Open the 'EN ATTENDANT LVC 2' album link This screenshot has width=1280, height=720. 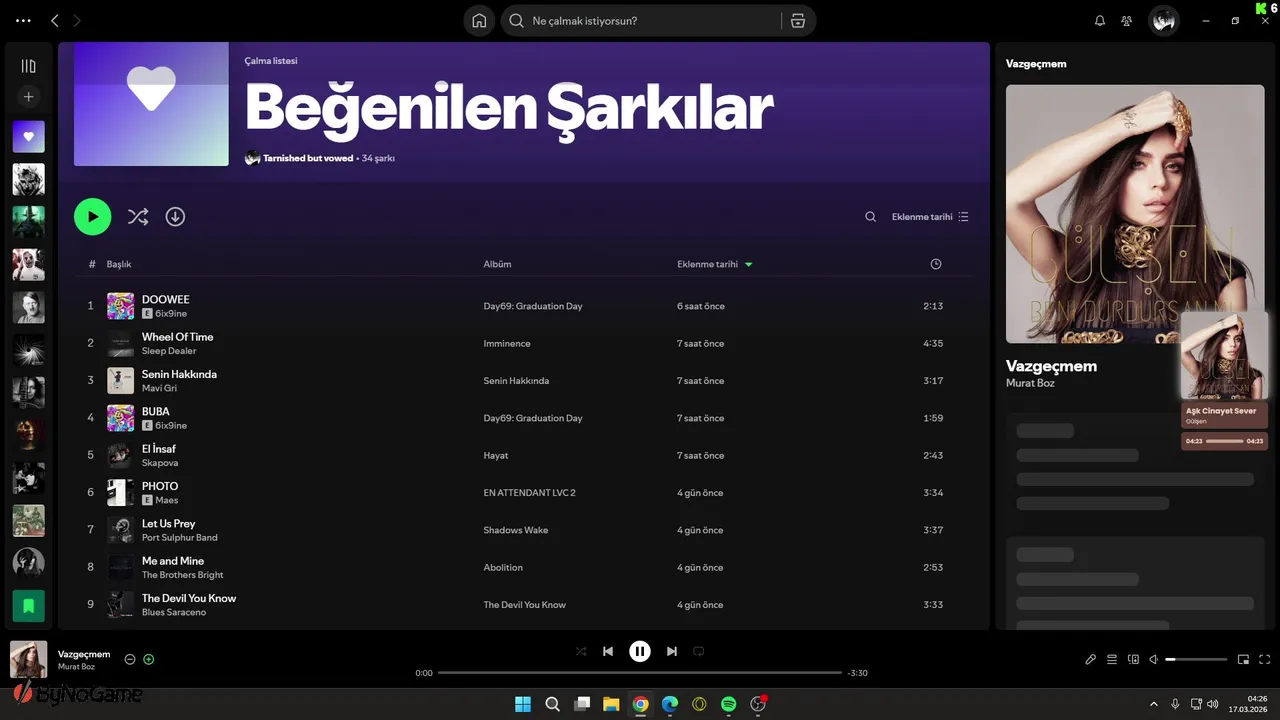pyautogui.click(x=529, y=493)
